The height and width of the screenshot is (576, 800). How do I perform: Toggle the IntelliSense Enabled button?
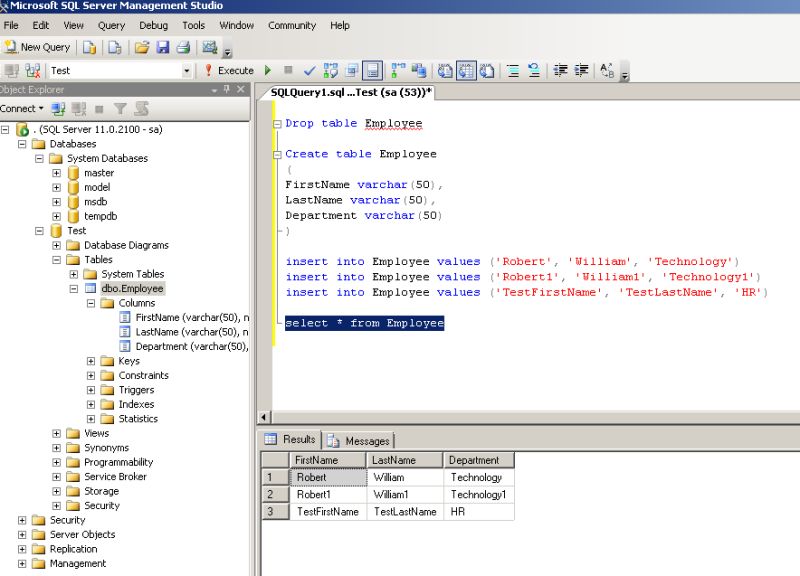372,70
